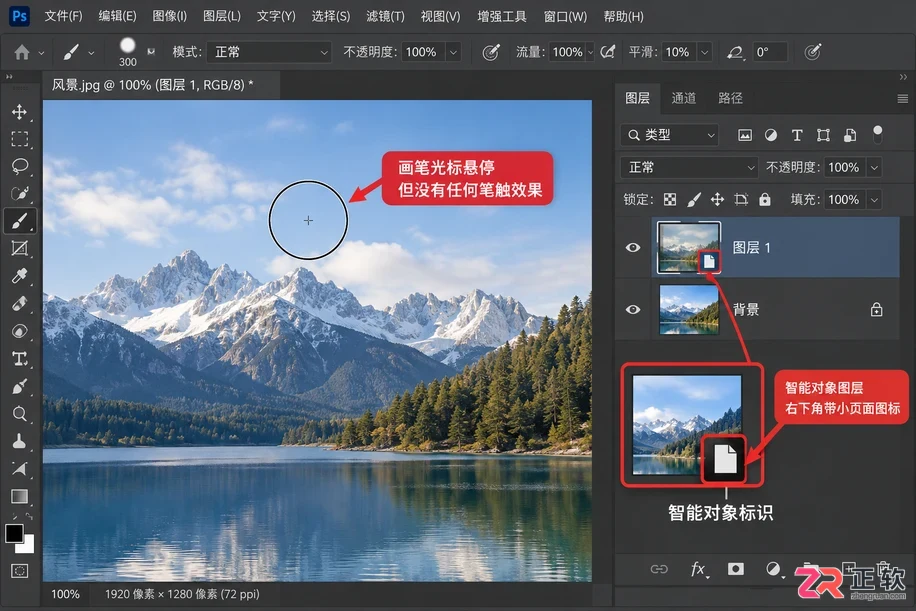Swap foreground and background colors

[x=29, y=516]
